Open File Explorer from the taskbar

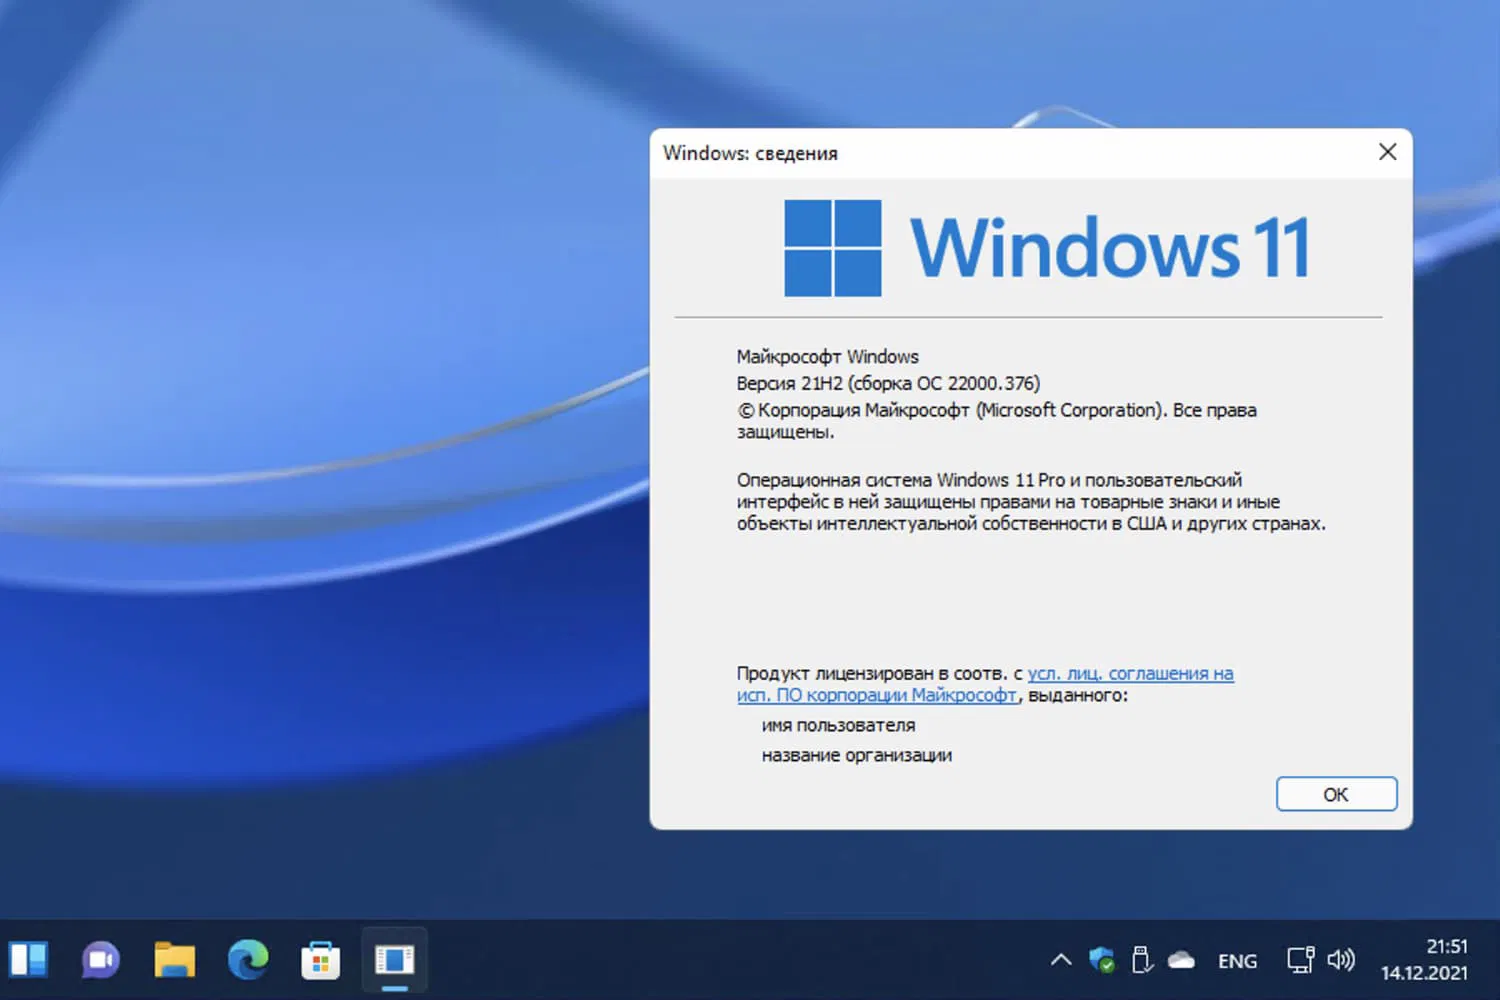[173, 959]
